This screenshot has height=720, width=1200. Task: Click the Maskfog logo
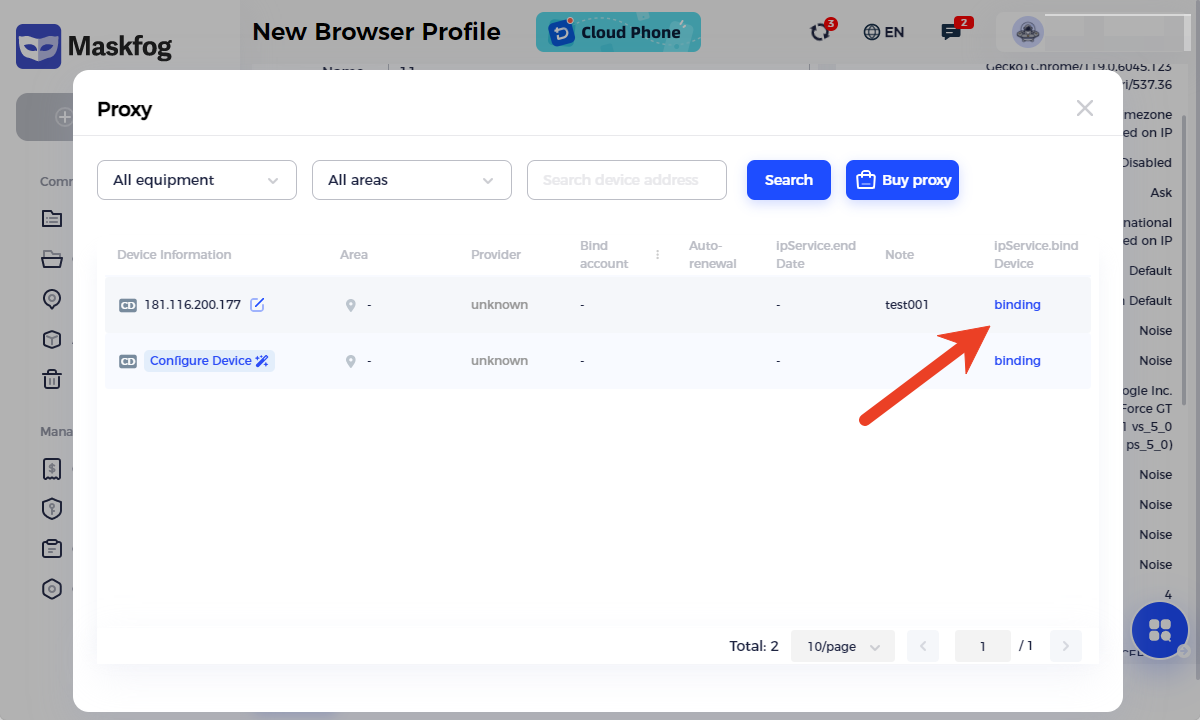(94, 46)
